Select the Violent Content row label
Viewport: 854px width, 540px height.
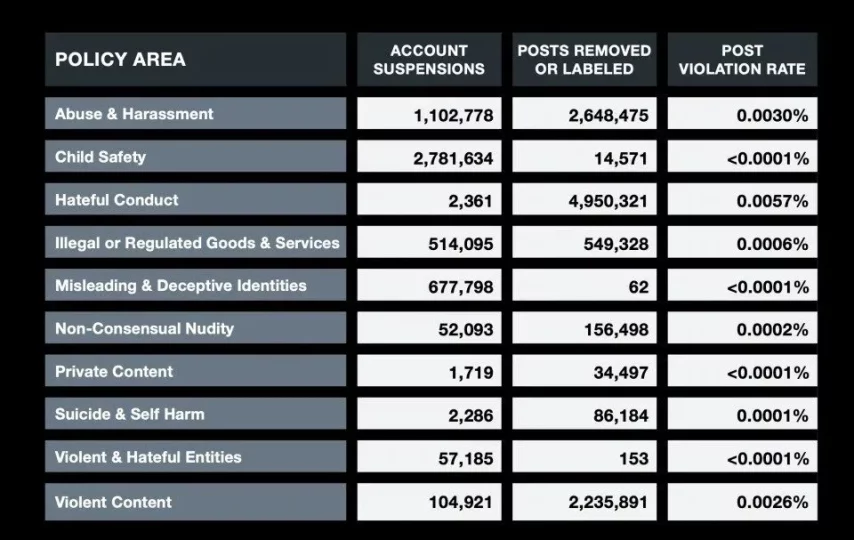click(195, 502)
